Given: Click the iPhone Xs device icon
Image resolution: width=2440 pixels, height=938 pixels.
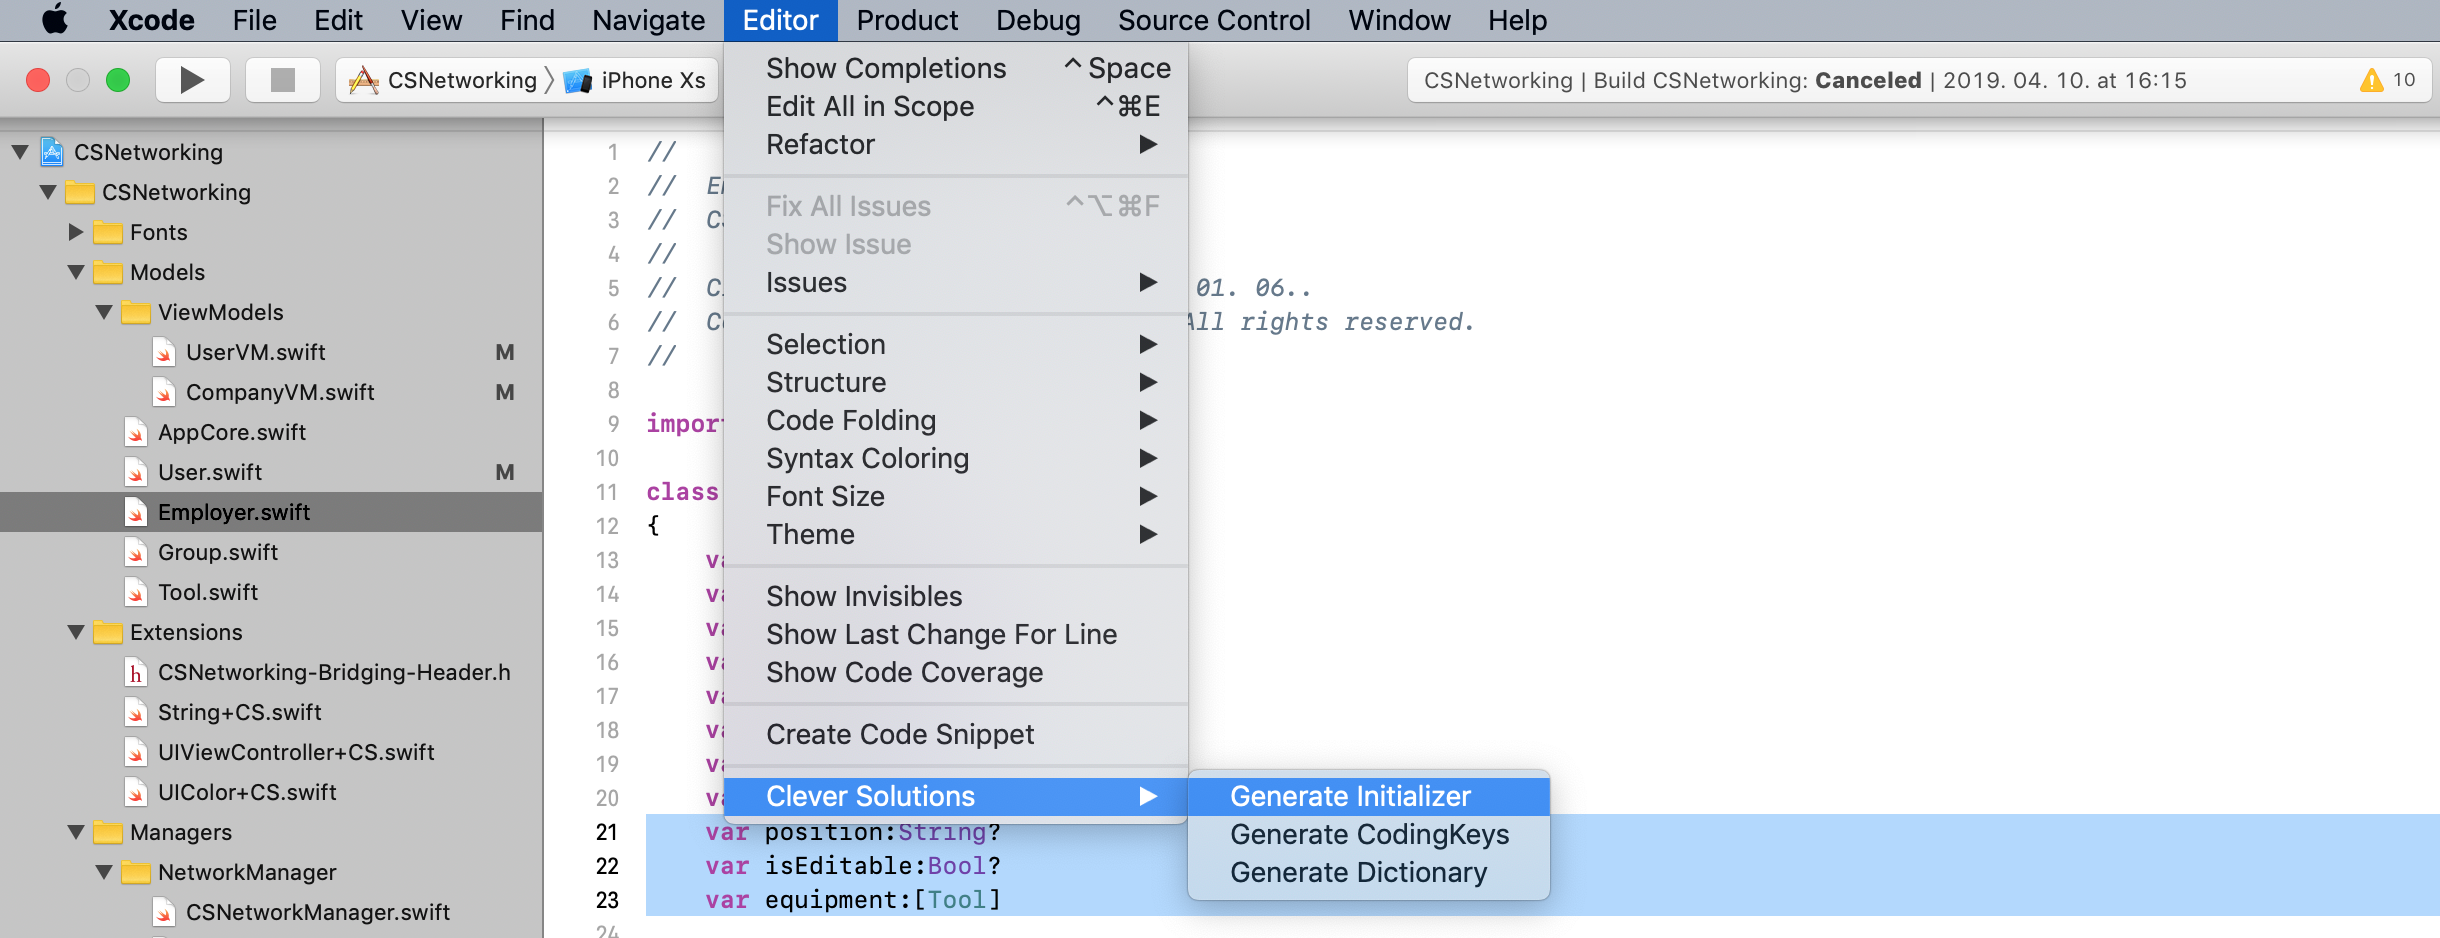Looking at the screenshot, I should point(578,81).
